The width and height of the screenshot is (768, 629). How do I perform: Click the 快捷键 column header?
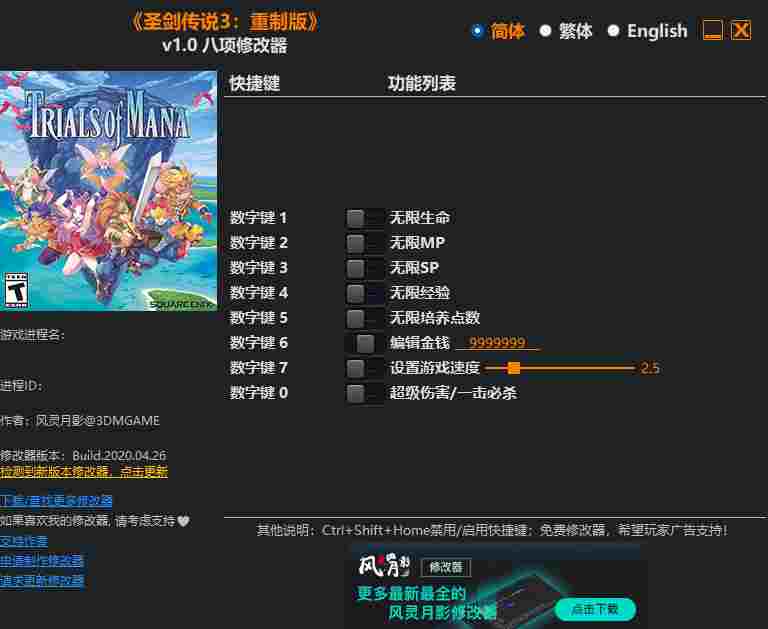(255, 83)
